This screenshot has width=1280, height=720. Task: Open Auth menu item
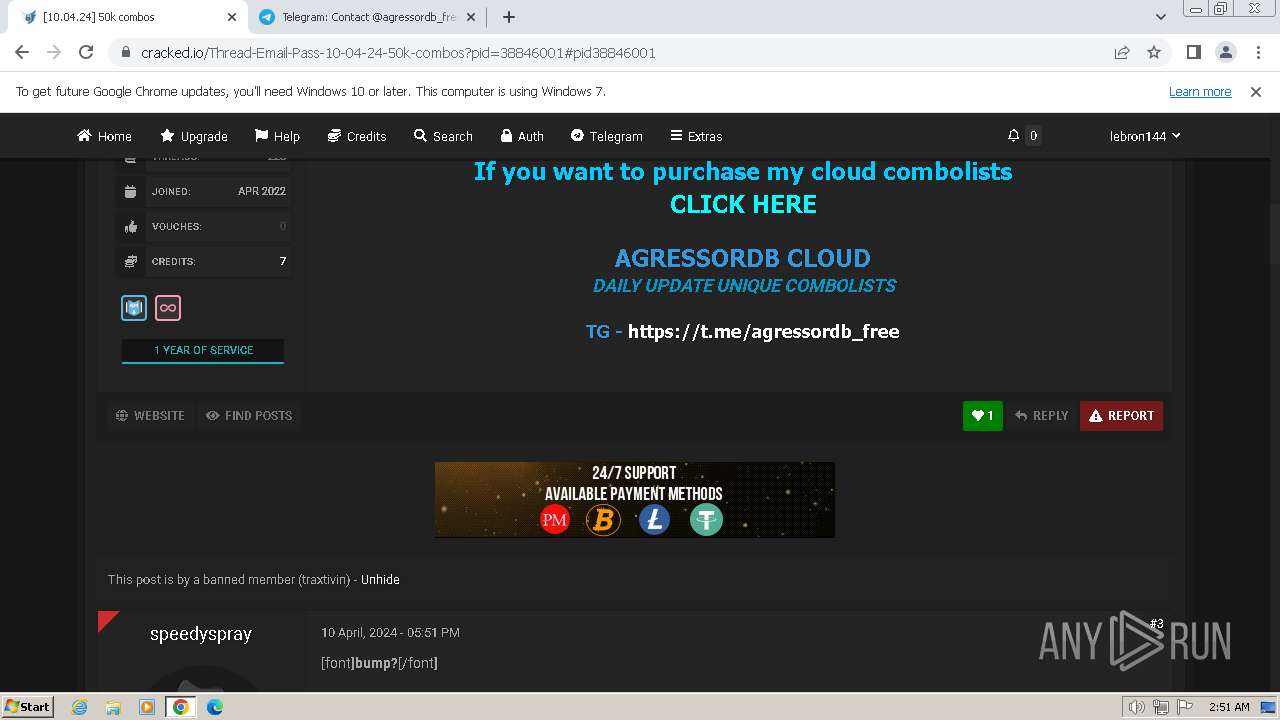pyautogui.click(x=522, y=136)
